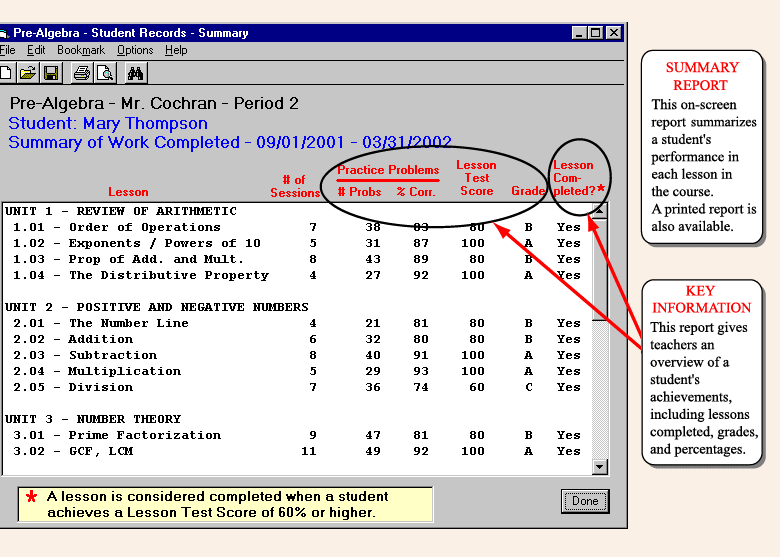The width and height of the screenshot is (780, 557).
Task: Click the binoculars Find icon
Action: 136,72
